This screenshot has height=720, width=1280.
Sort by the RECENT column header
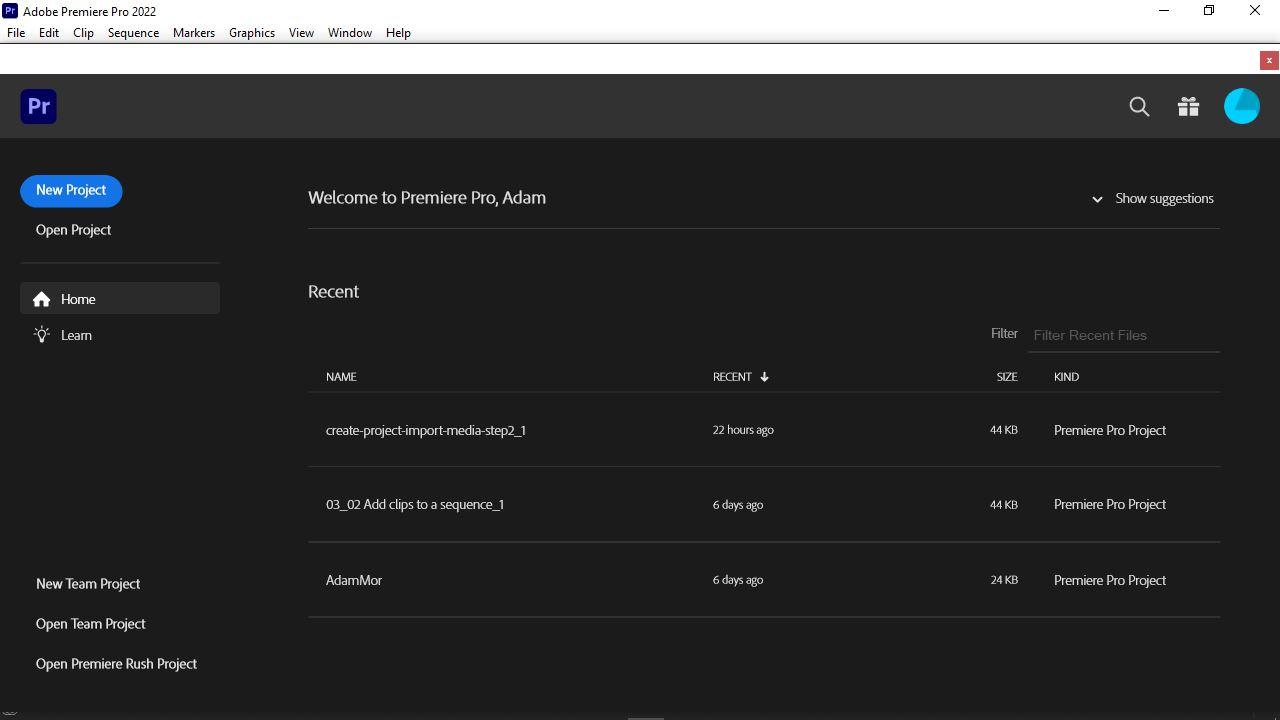(732, 377)
